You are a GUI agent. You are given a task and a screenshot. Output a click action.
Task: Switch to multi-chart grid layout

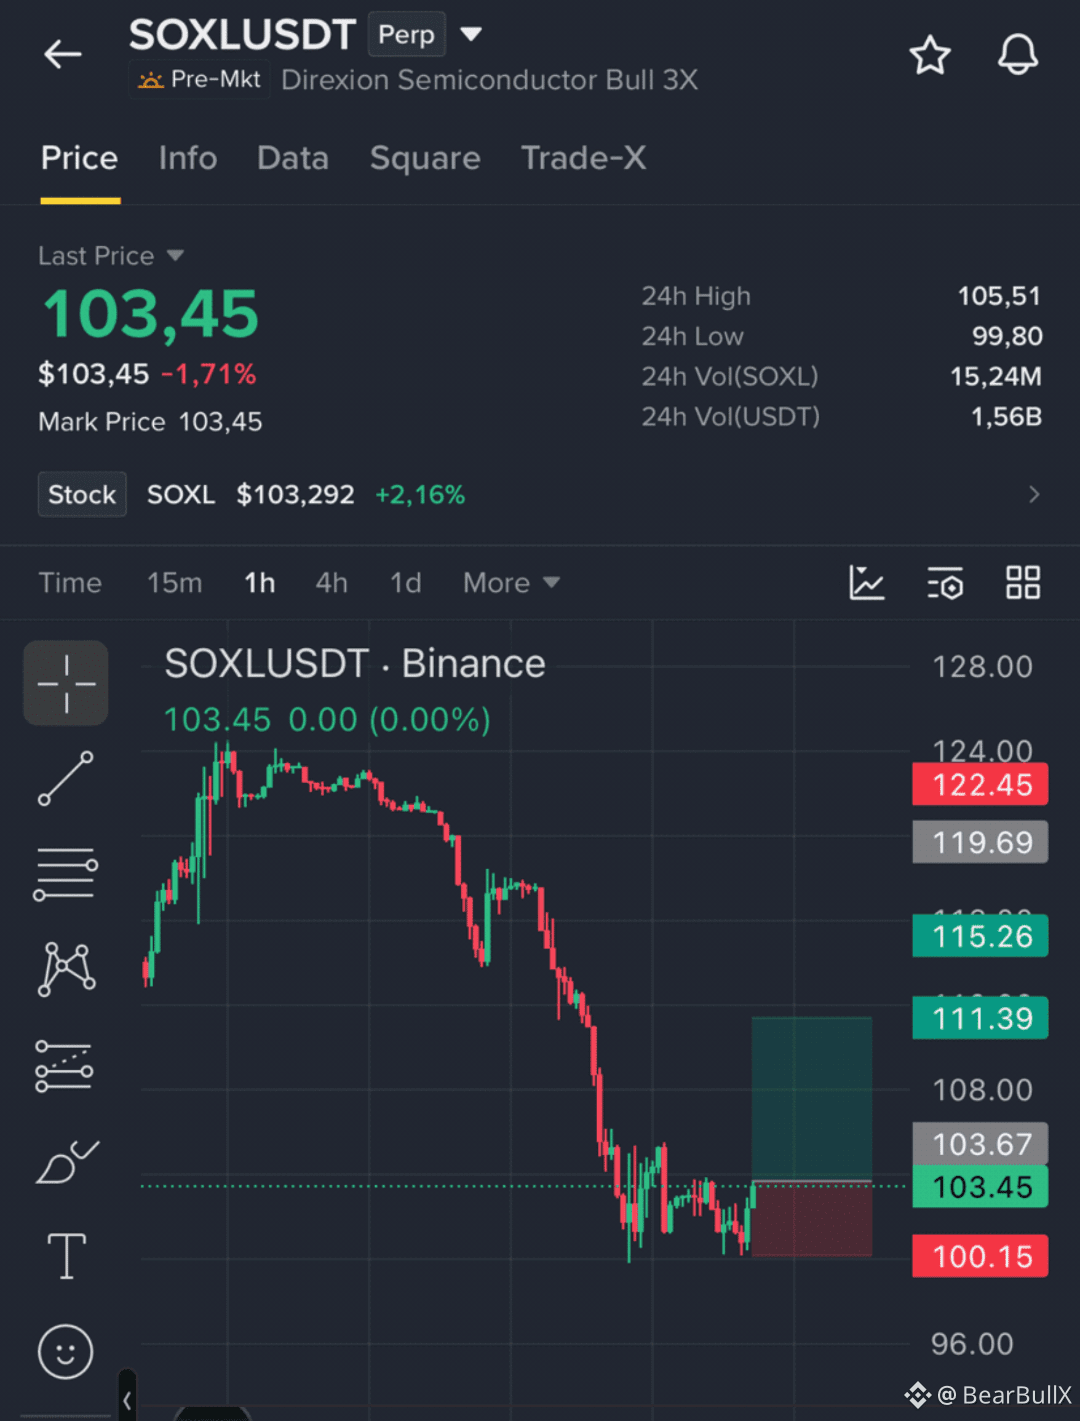pos(1023,583)
